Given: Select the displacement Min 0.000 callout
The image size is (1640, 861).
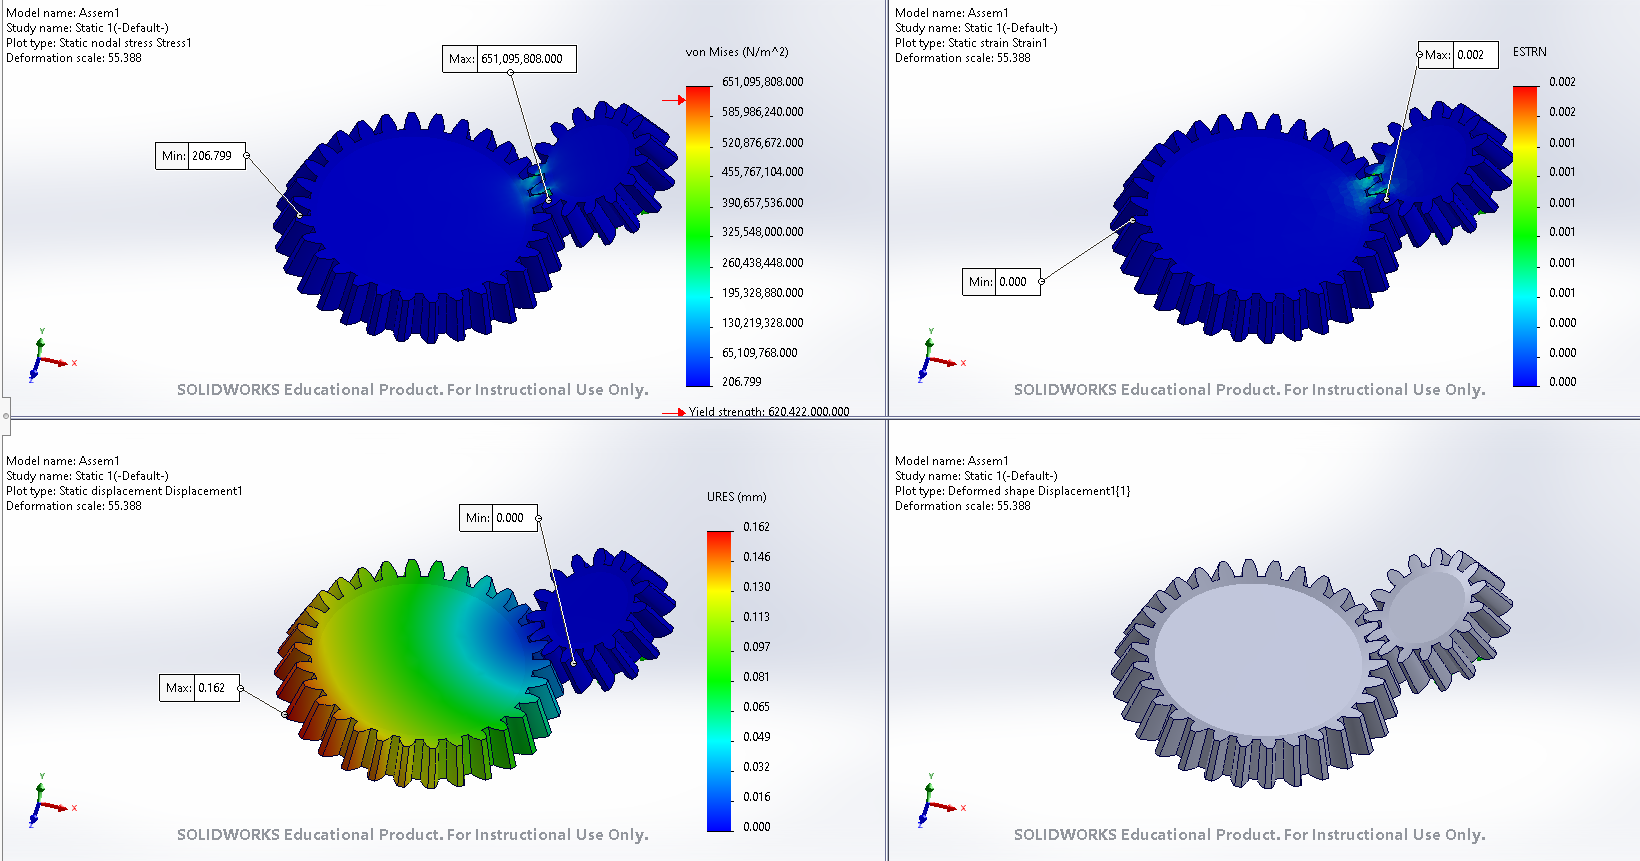Looking at the screenshot, I should pyautogui.click(x=498, y=518).
